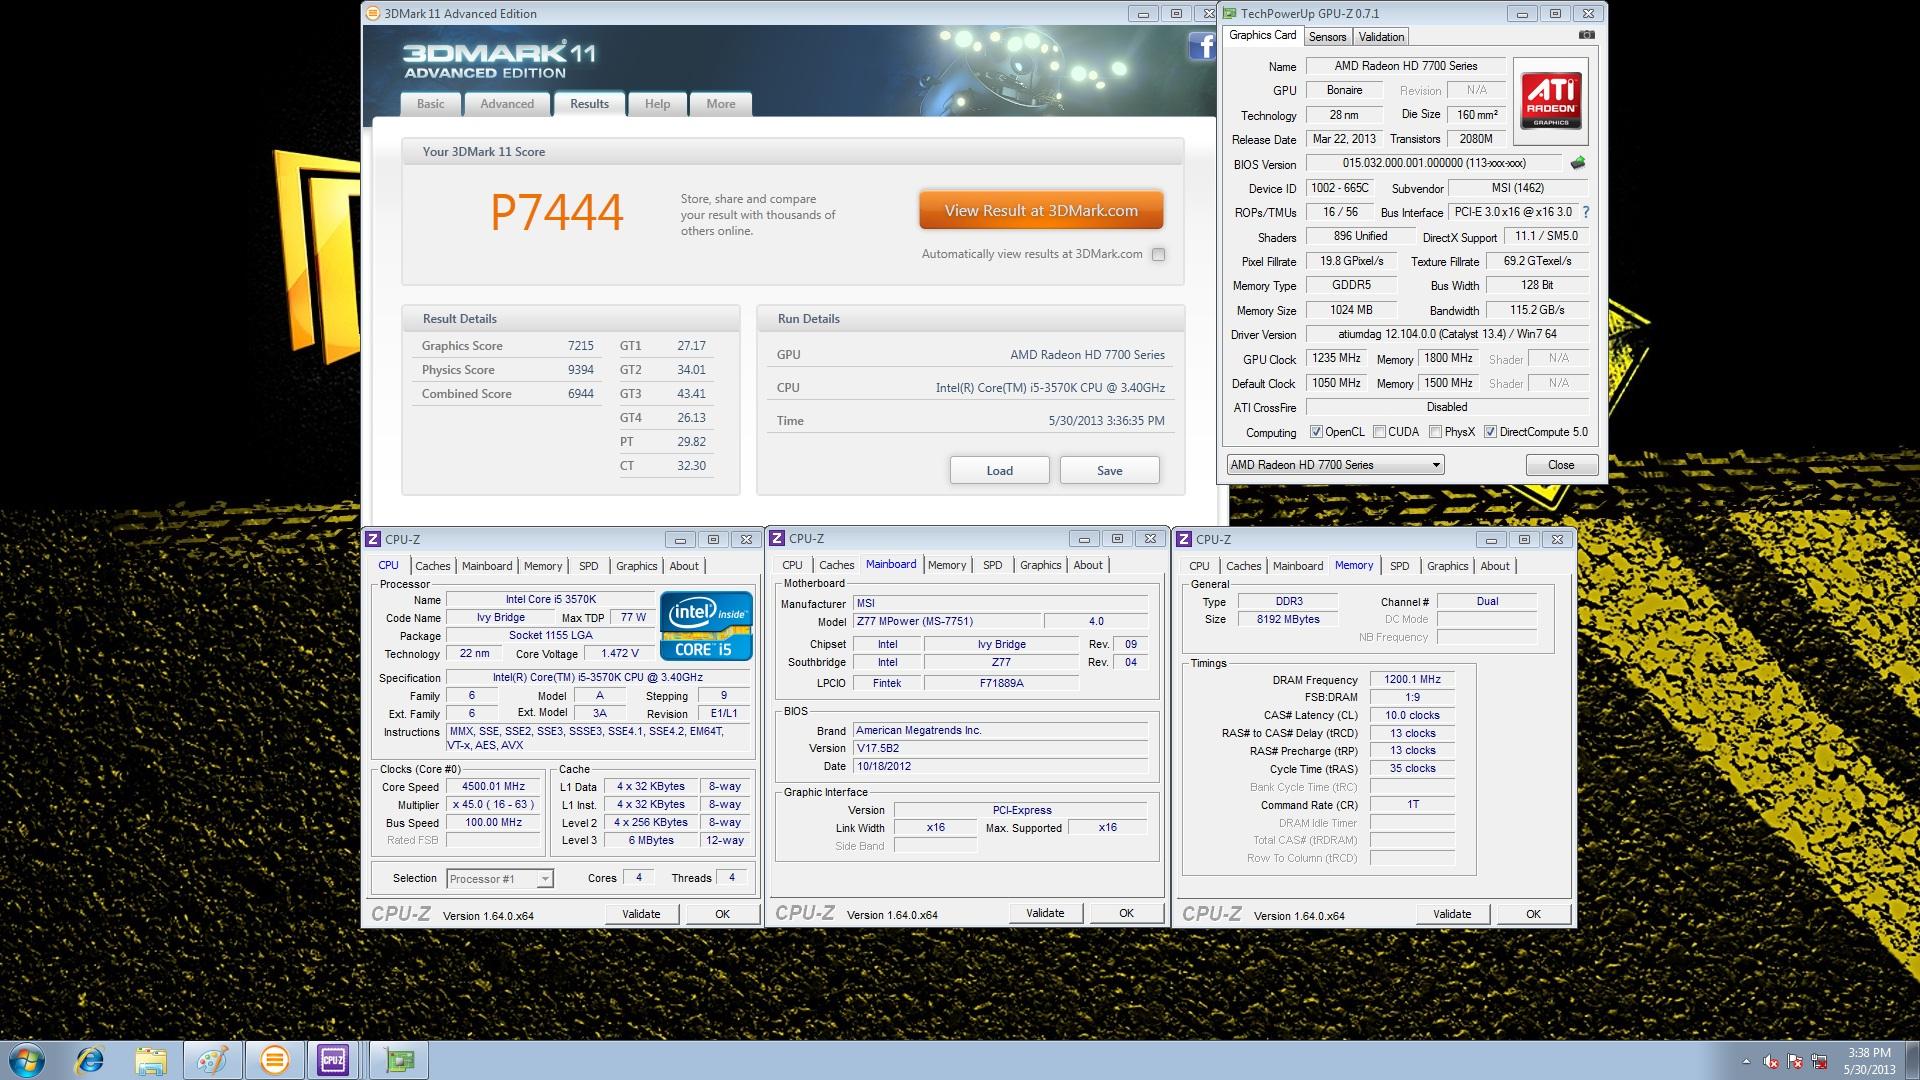Open the Validation tab in GPU-Z
The width and height of the screenshot is (1920, 1080).
(x=1381, y=37)
